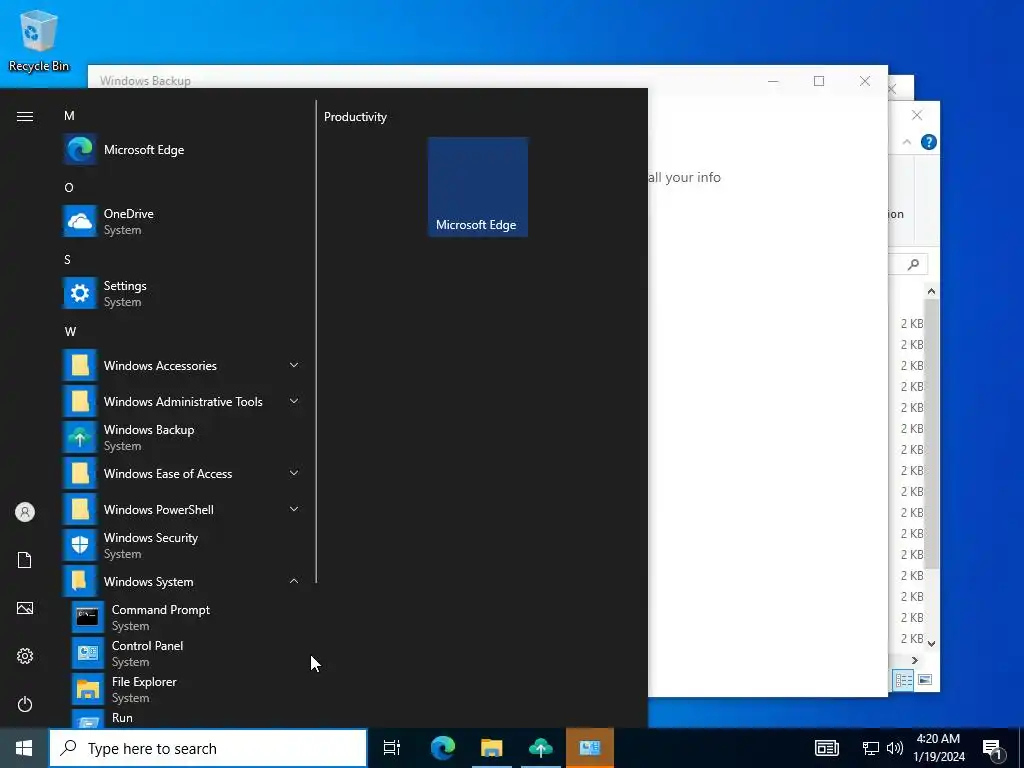Jump to the letter W section header
The width and height of the screenshot is (1024, 768).
pos(71,332)
